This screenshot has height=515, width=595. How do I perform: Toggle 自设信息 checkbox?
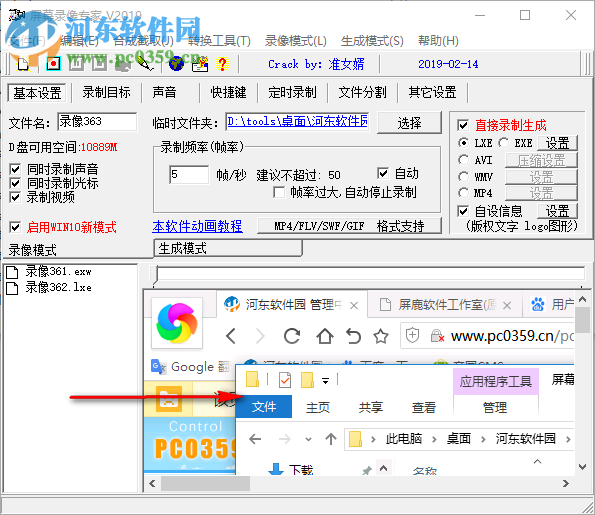(x=463, y=211)
